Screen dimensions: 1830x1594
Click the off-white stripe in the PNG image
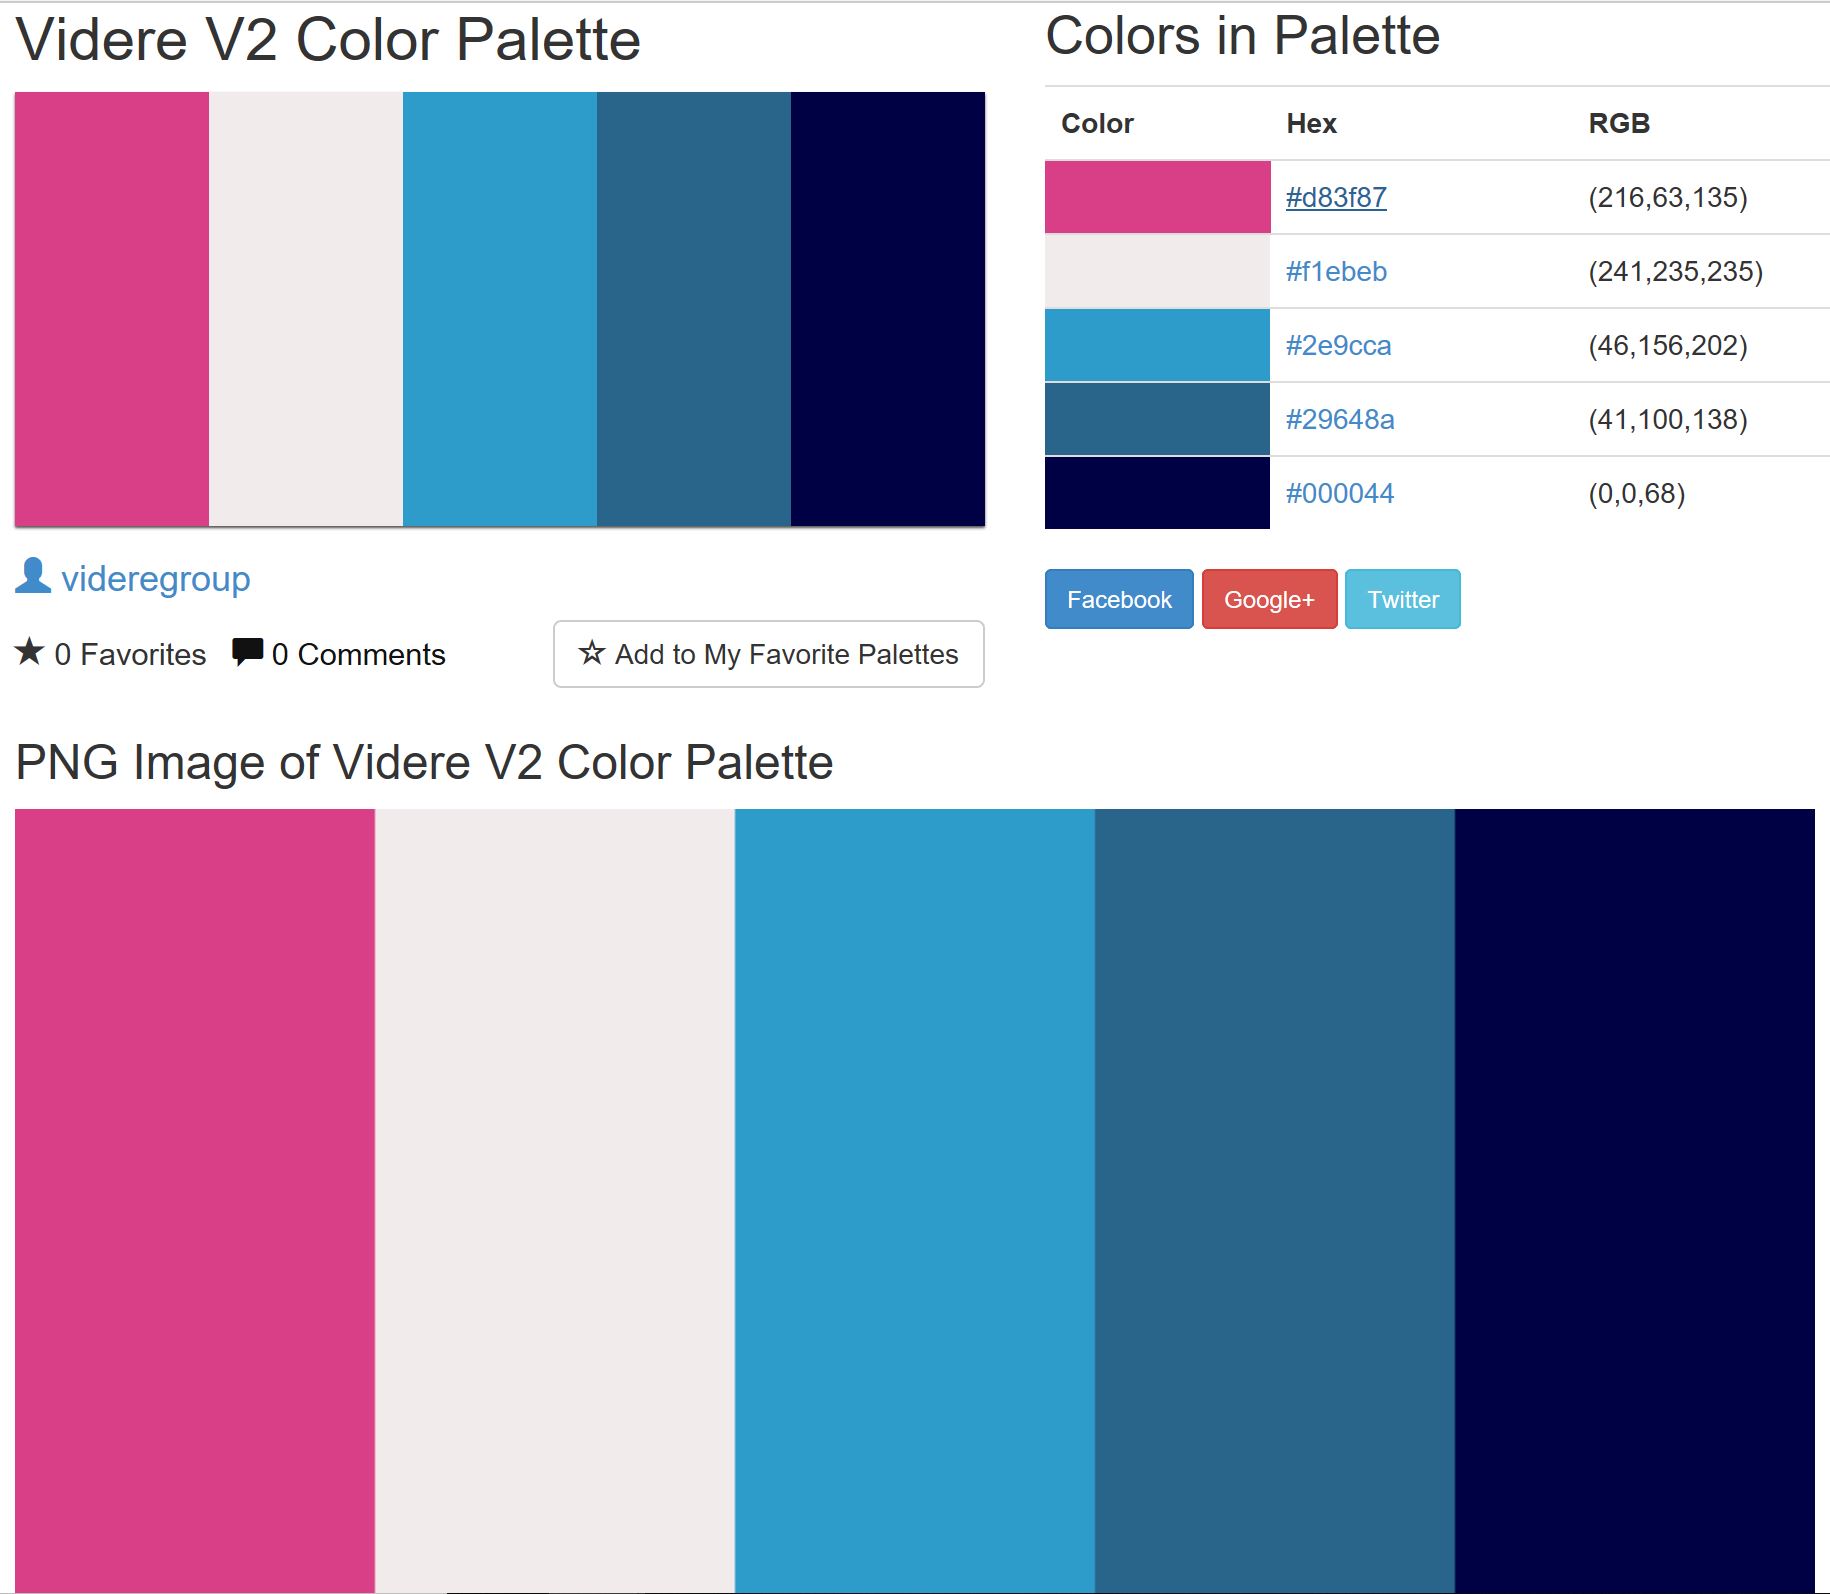click(x=555, y=1199)
